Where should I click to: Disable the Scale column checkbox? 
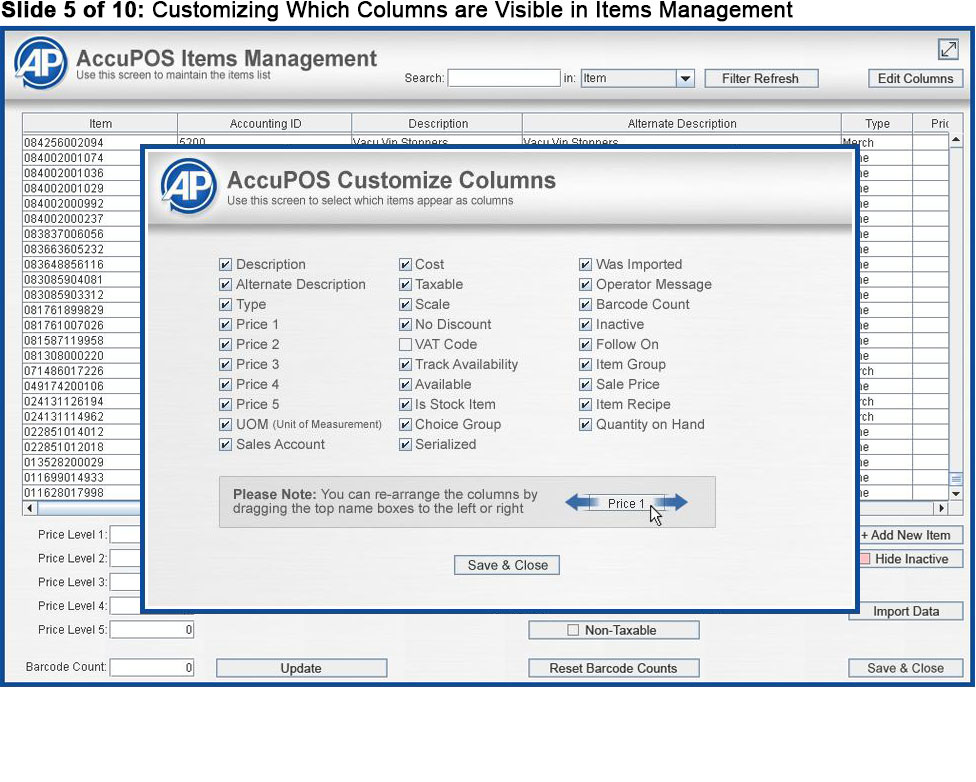[x=405, y=304]
